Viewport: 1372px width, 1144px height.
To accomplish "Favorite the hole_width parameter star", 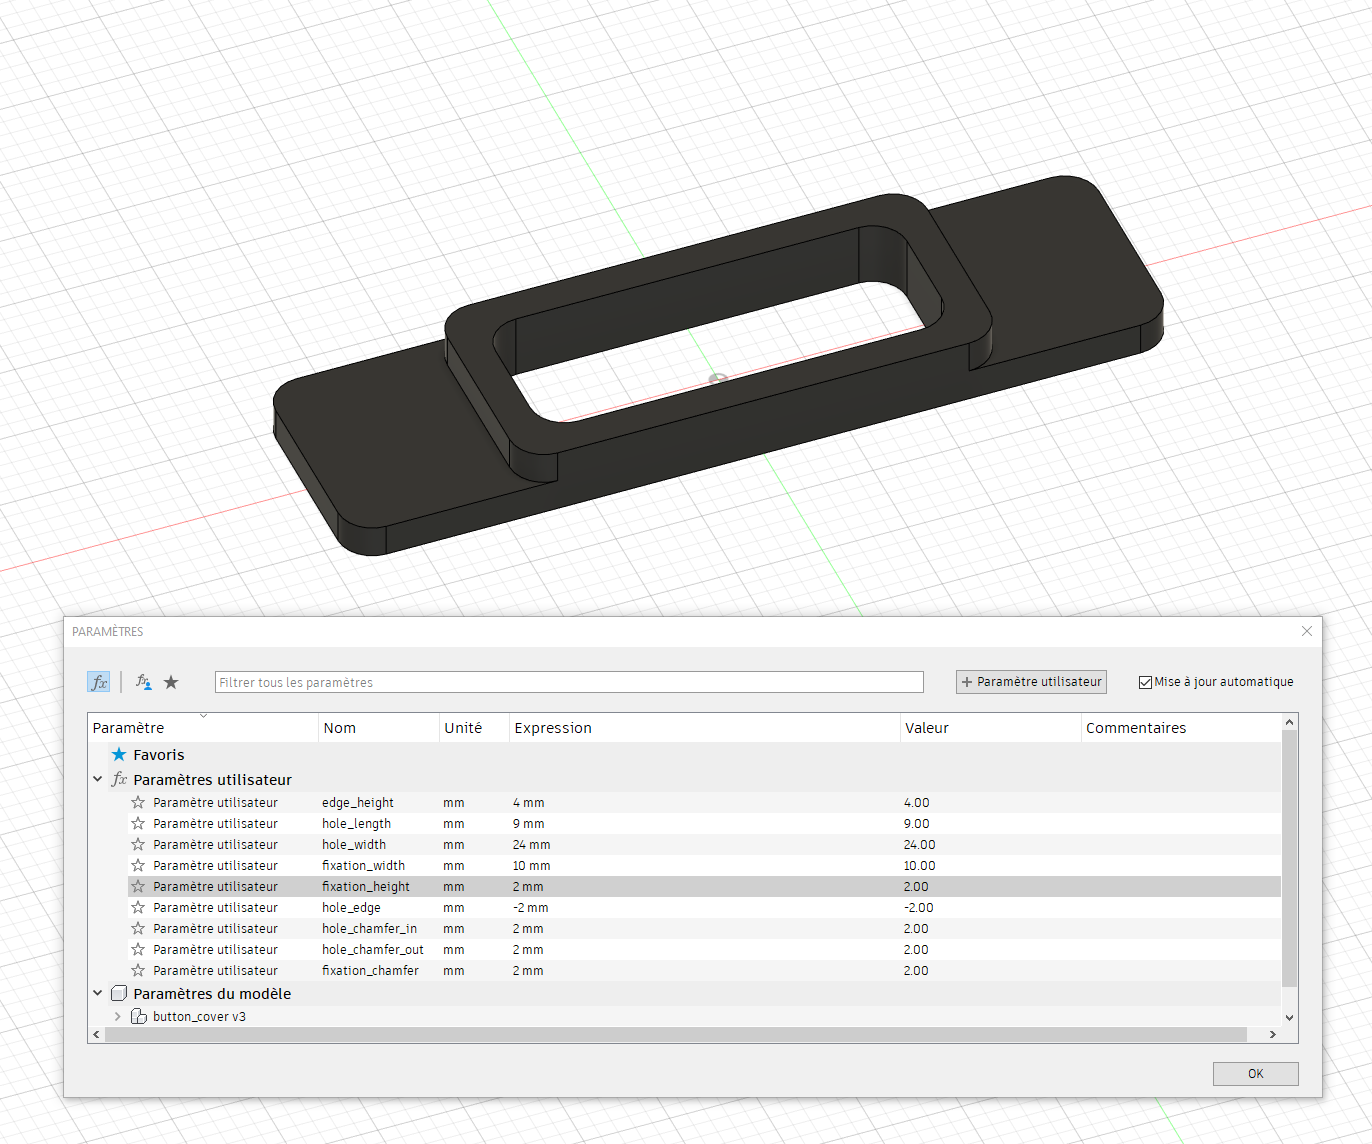I will pyautogui.click(x=137, y=844).
